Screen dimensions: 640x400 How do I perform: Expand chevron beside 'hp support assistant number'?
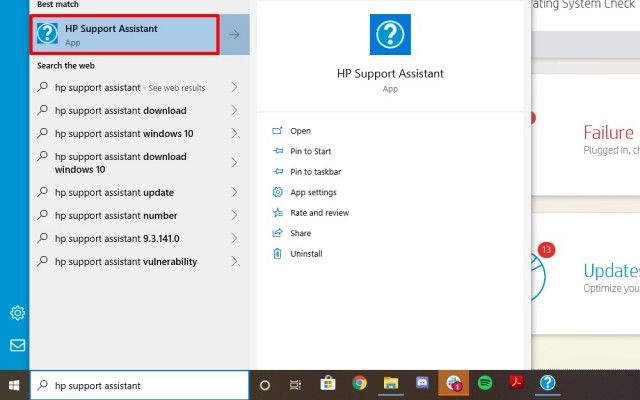click(235, 215)
